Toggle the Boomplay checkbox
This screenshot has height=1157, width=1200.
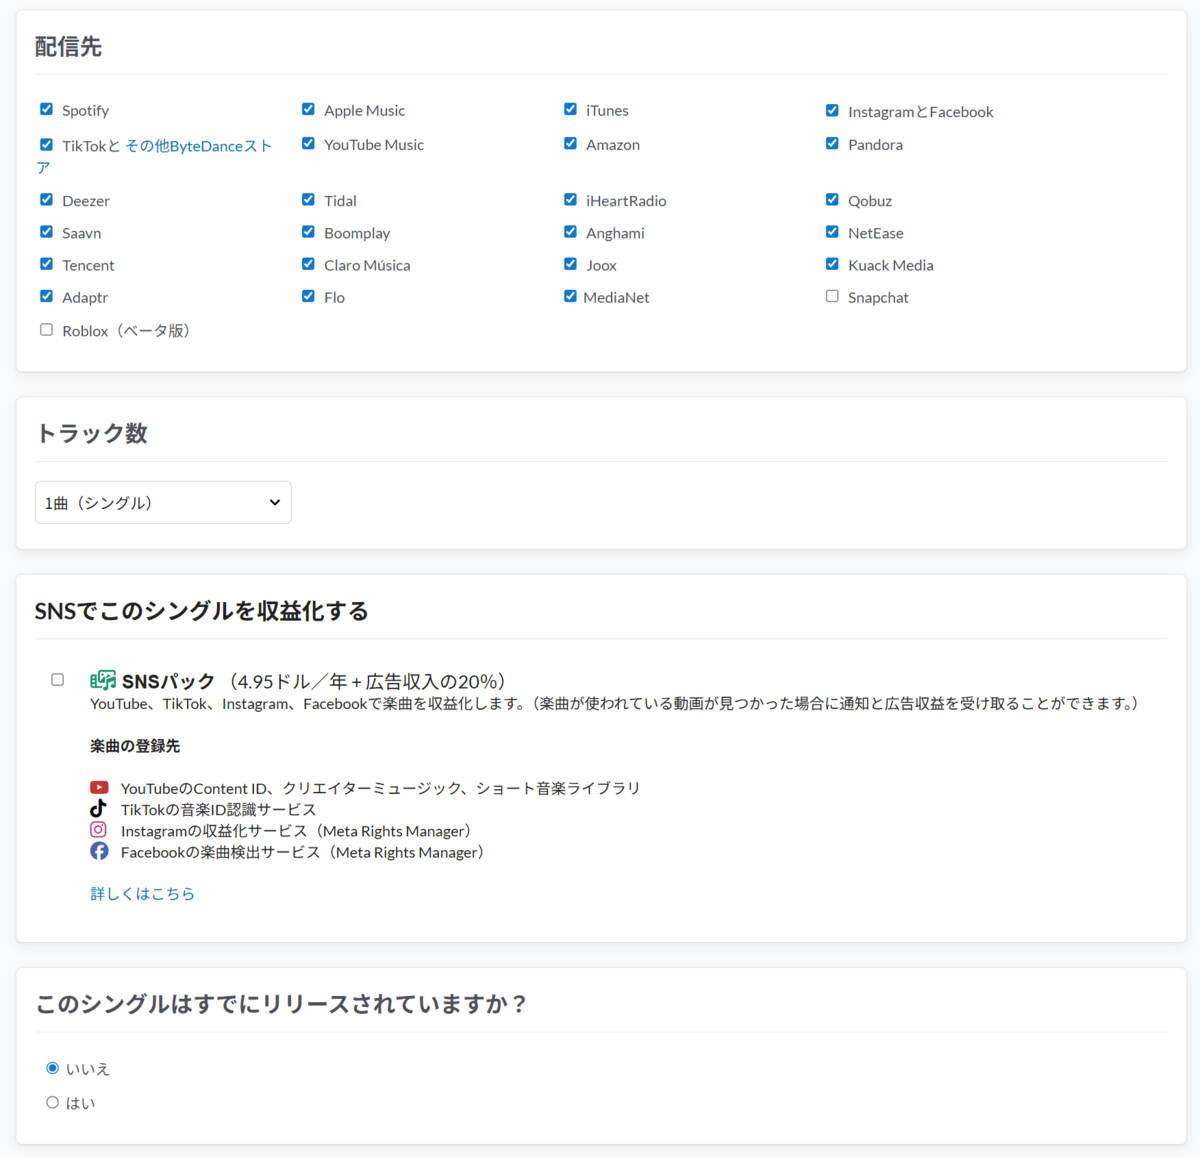pos(308,231)
